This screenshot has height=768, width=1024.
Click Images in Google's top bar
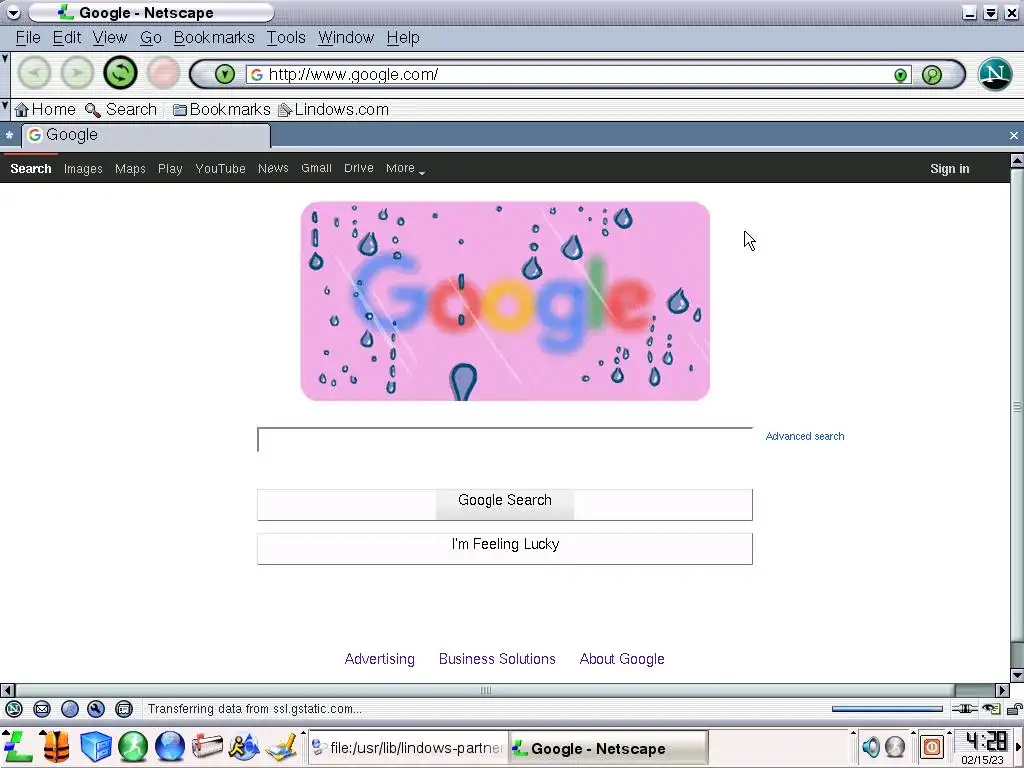[83, 168]
